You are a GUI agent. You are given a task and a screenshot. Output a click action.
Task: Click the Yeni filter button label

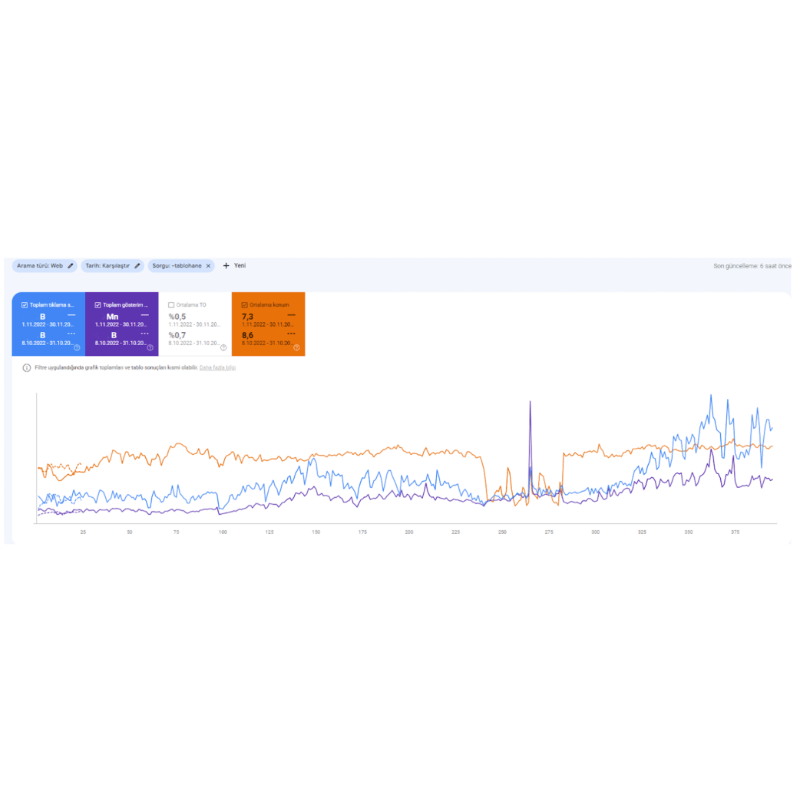coord(240,266)
